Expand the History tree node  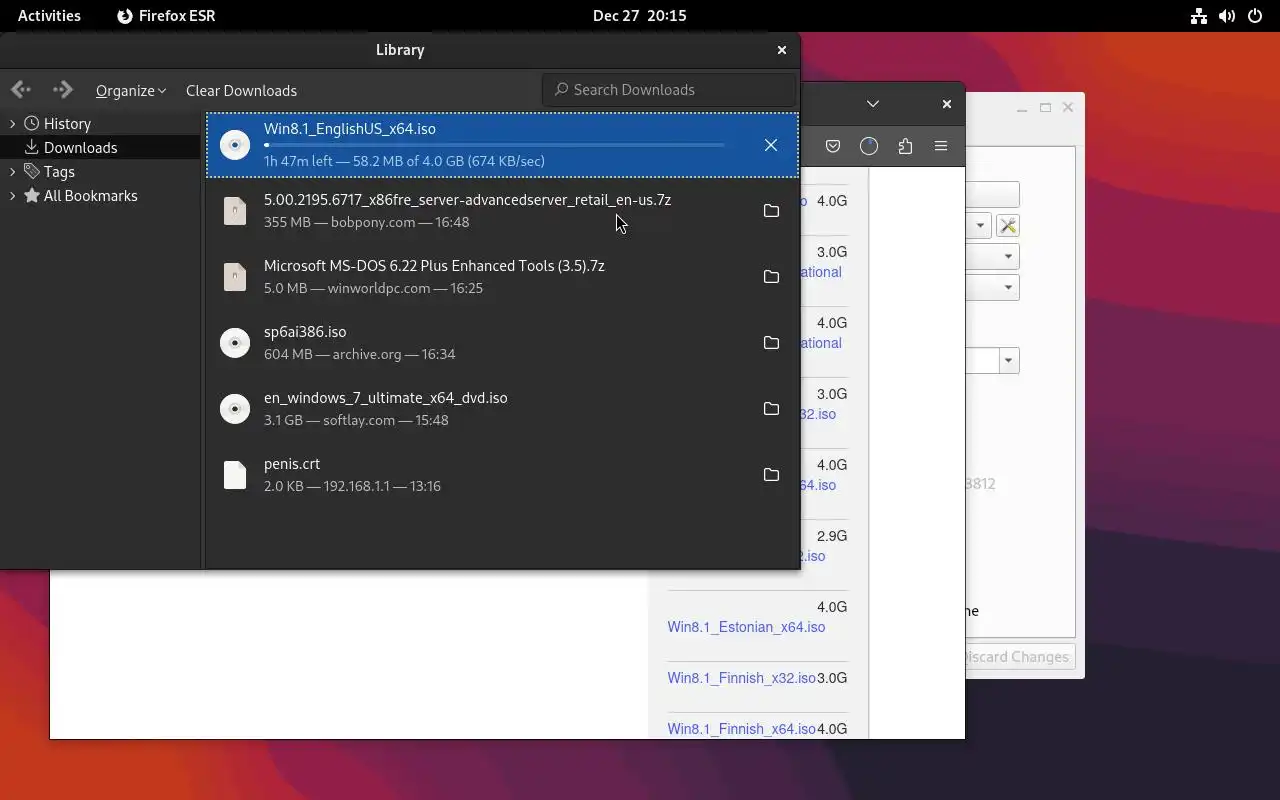click(12, 124)
